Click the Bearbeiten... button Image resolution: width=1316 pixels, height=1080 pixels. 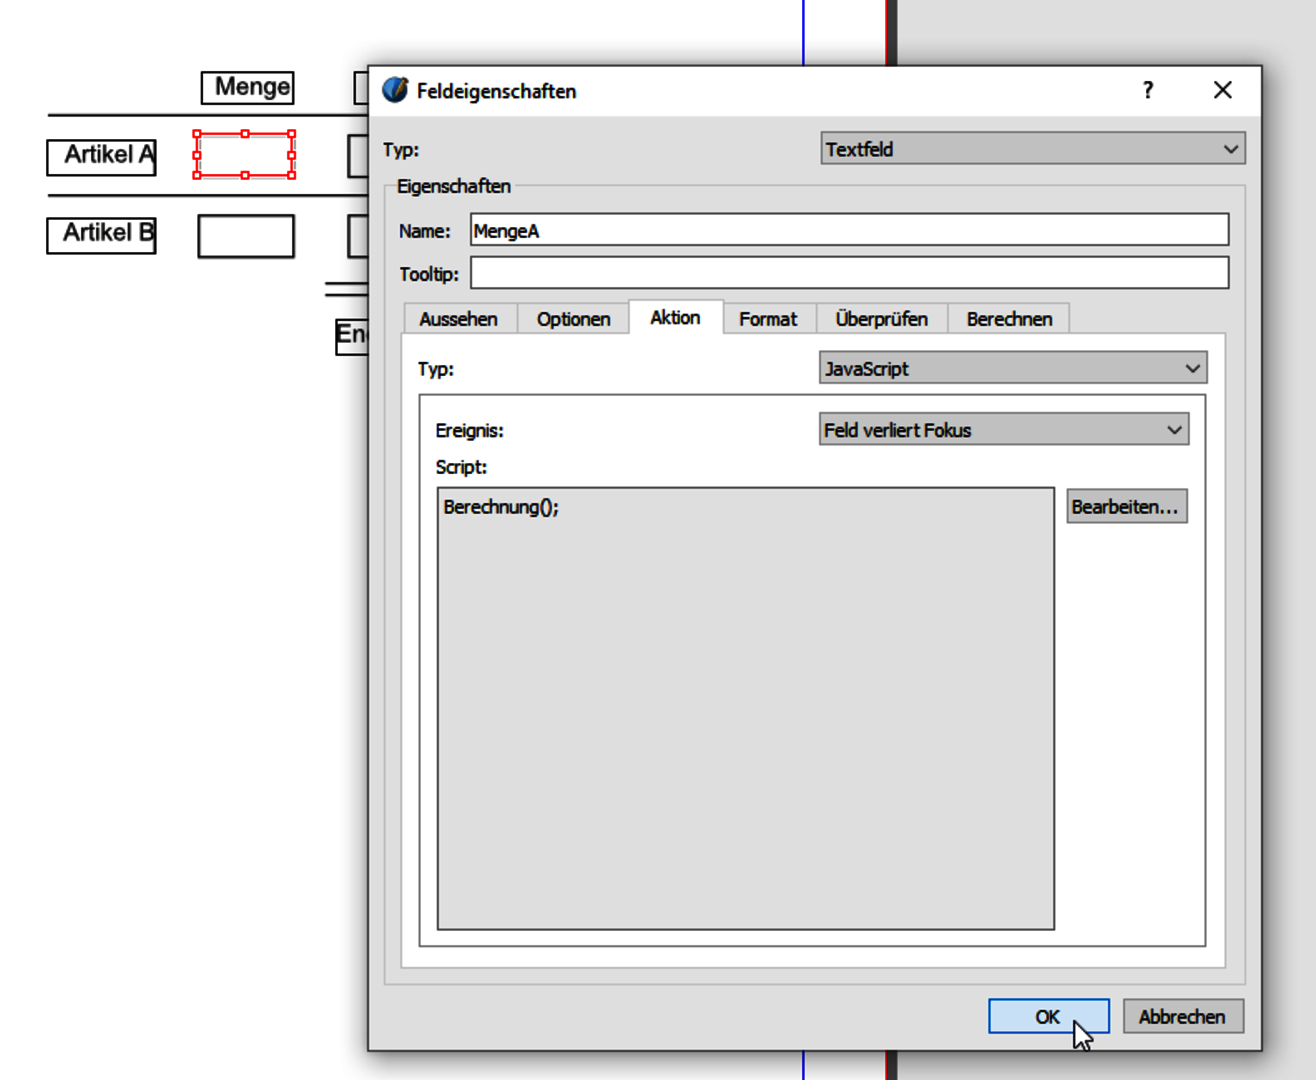pos(1126,507)
